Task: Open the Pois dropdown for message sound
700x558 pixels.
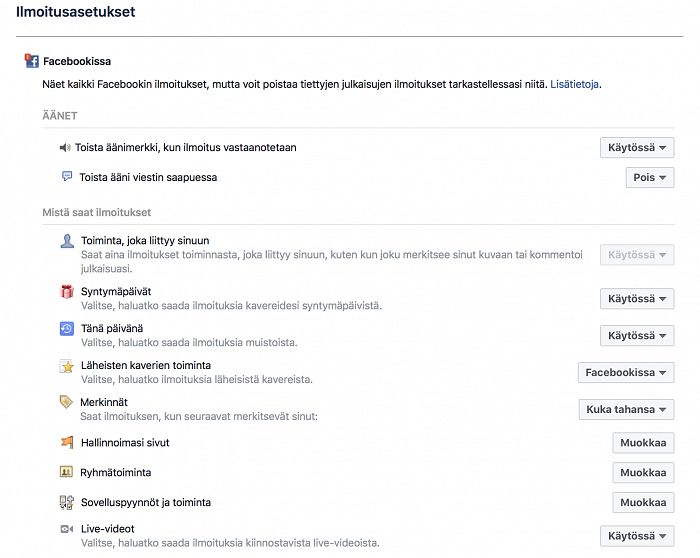Action: click(650, 178)
